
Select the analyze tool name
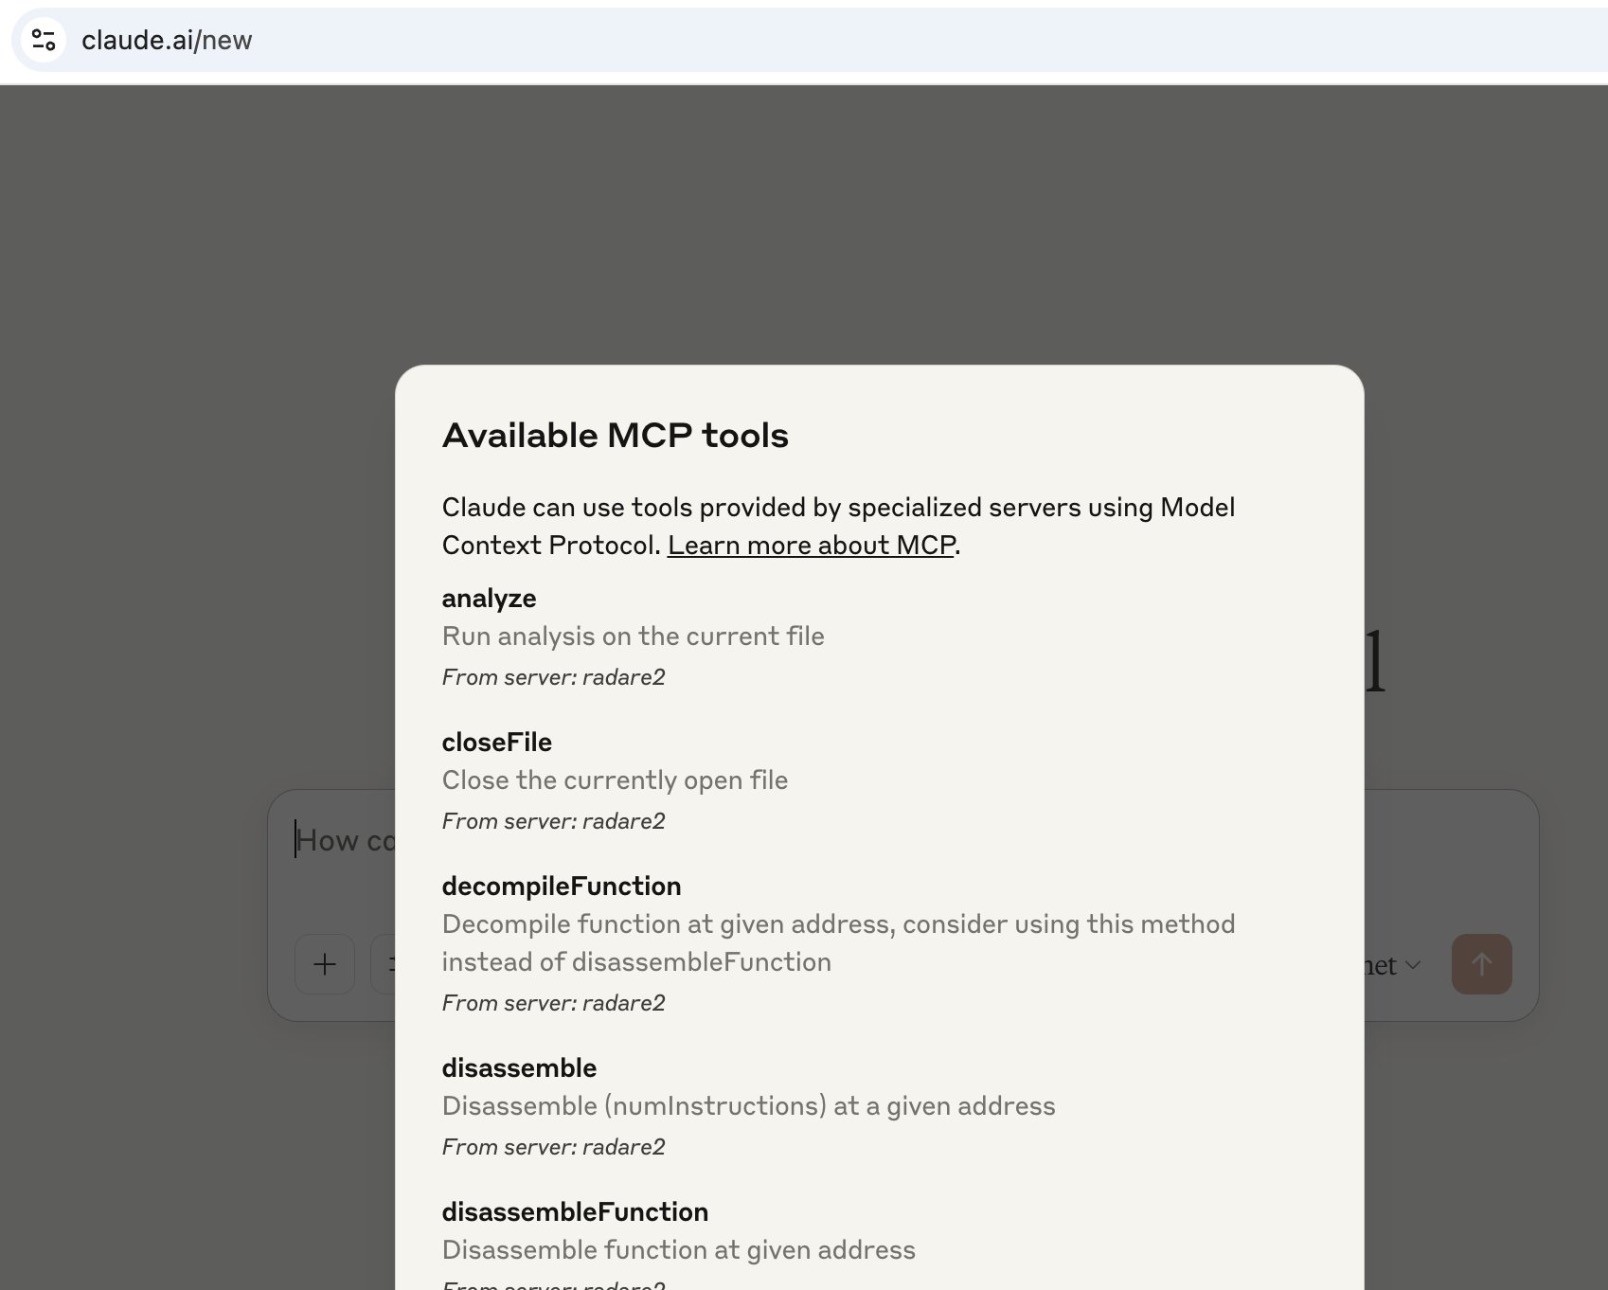click(x=489, y=598)
